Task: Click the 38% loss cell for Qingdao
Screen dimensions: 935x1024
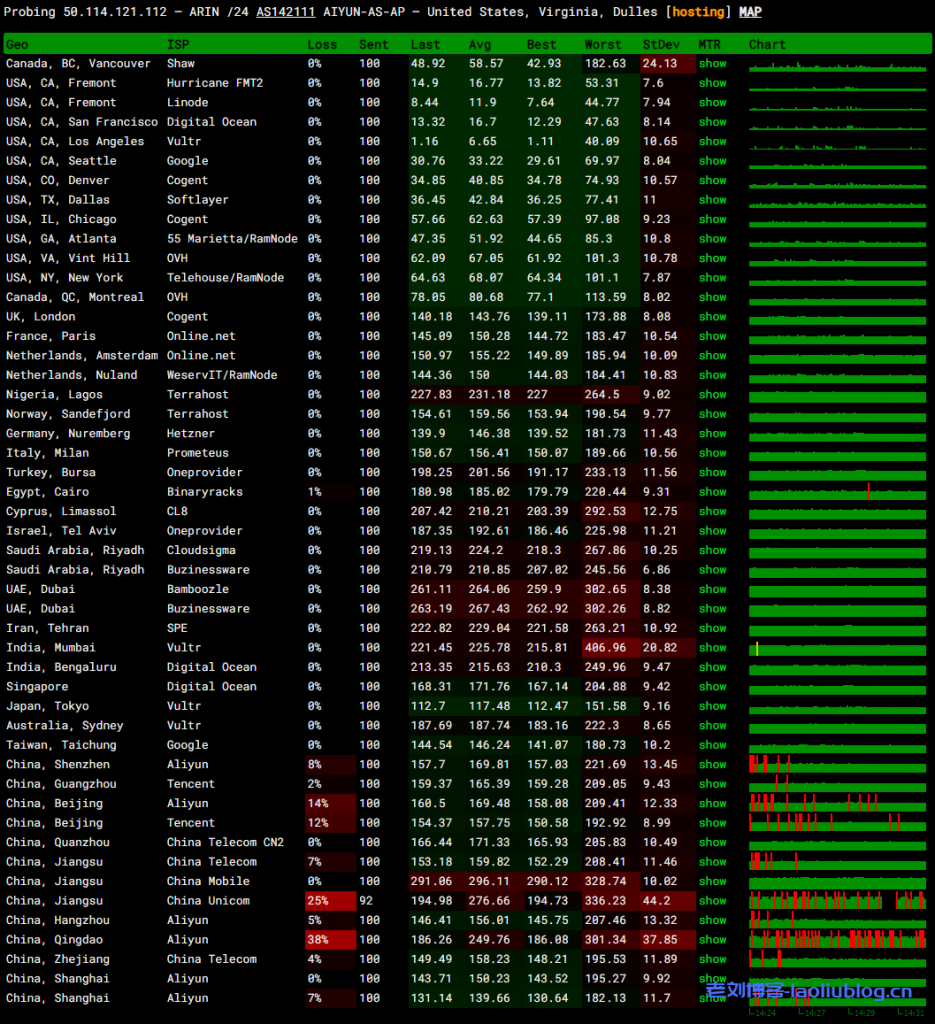Action: coord(318,940)
